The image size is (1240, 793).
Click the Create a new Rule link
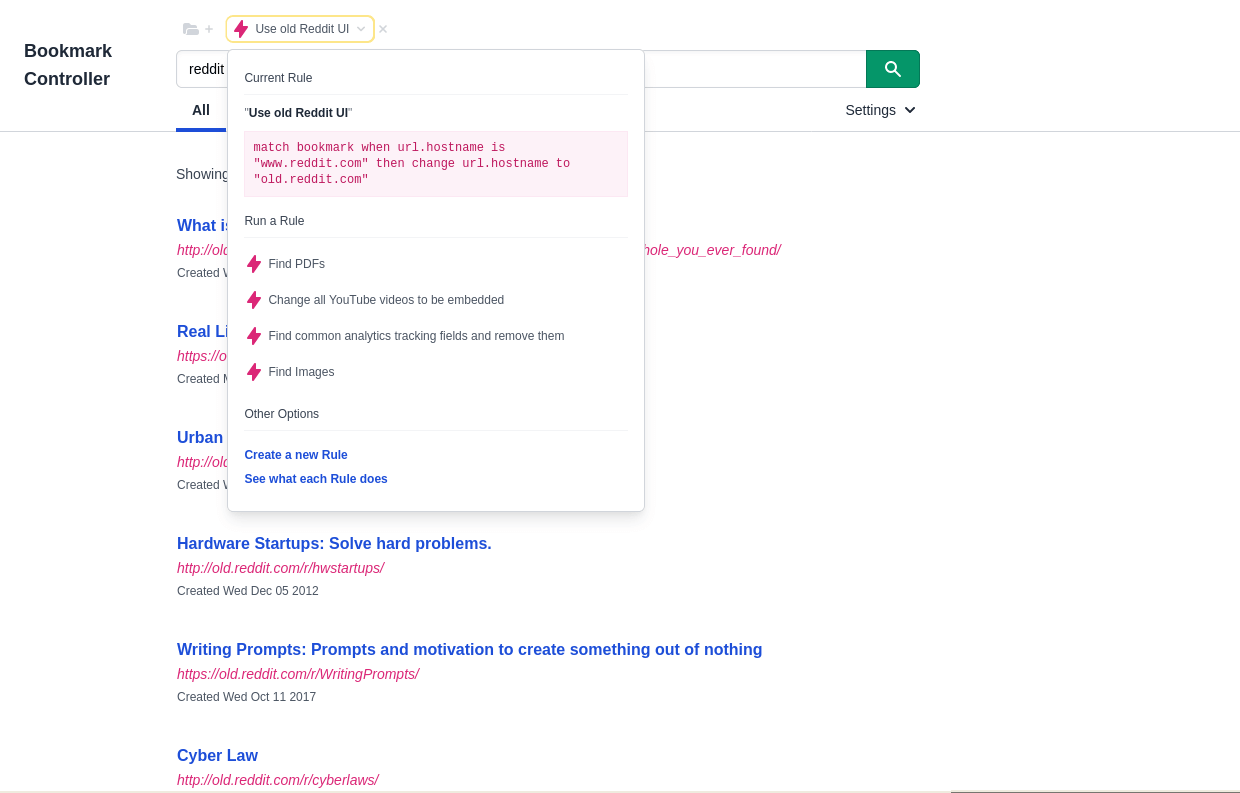click(296, 455)
